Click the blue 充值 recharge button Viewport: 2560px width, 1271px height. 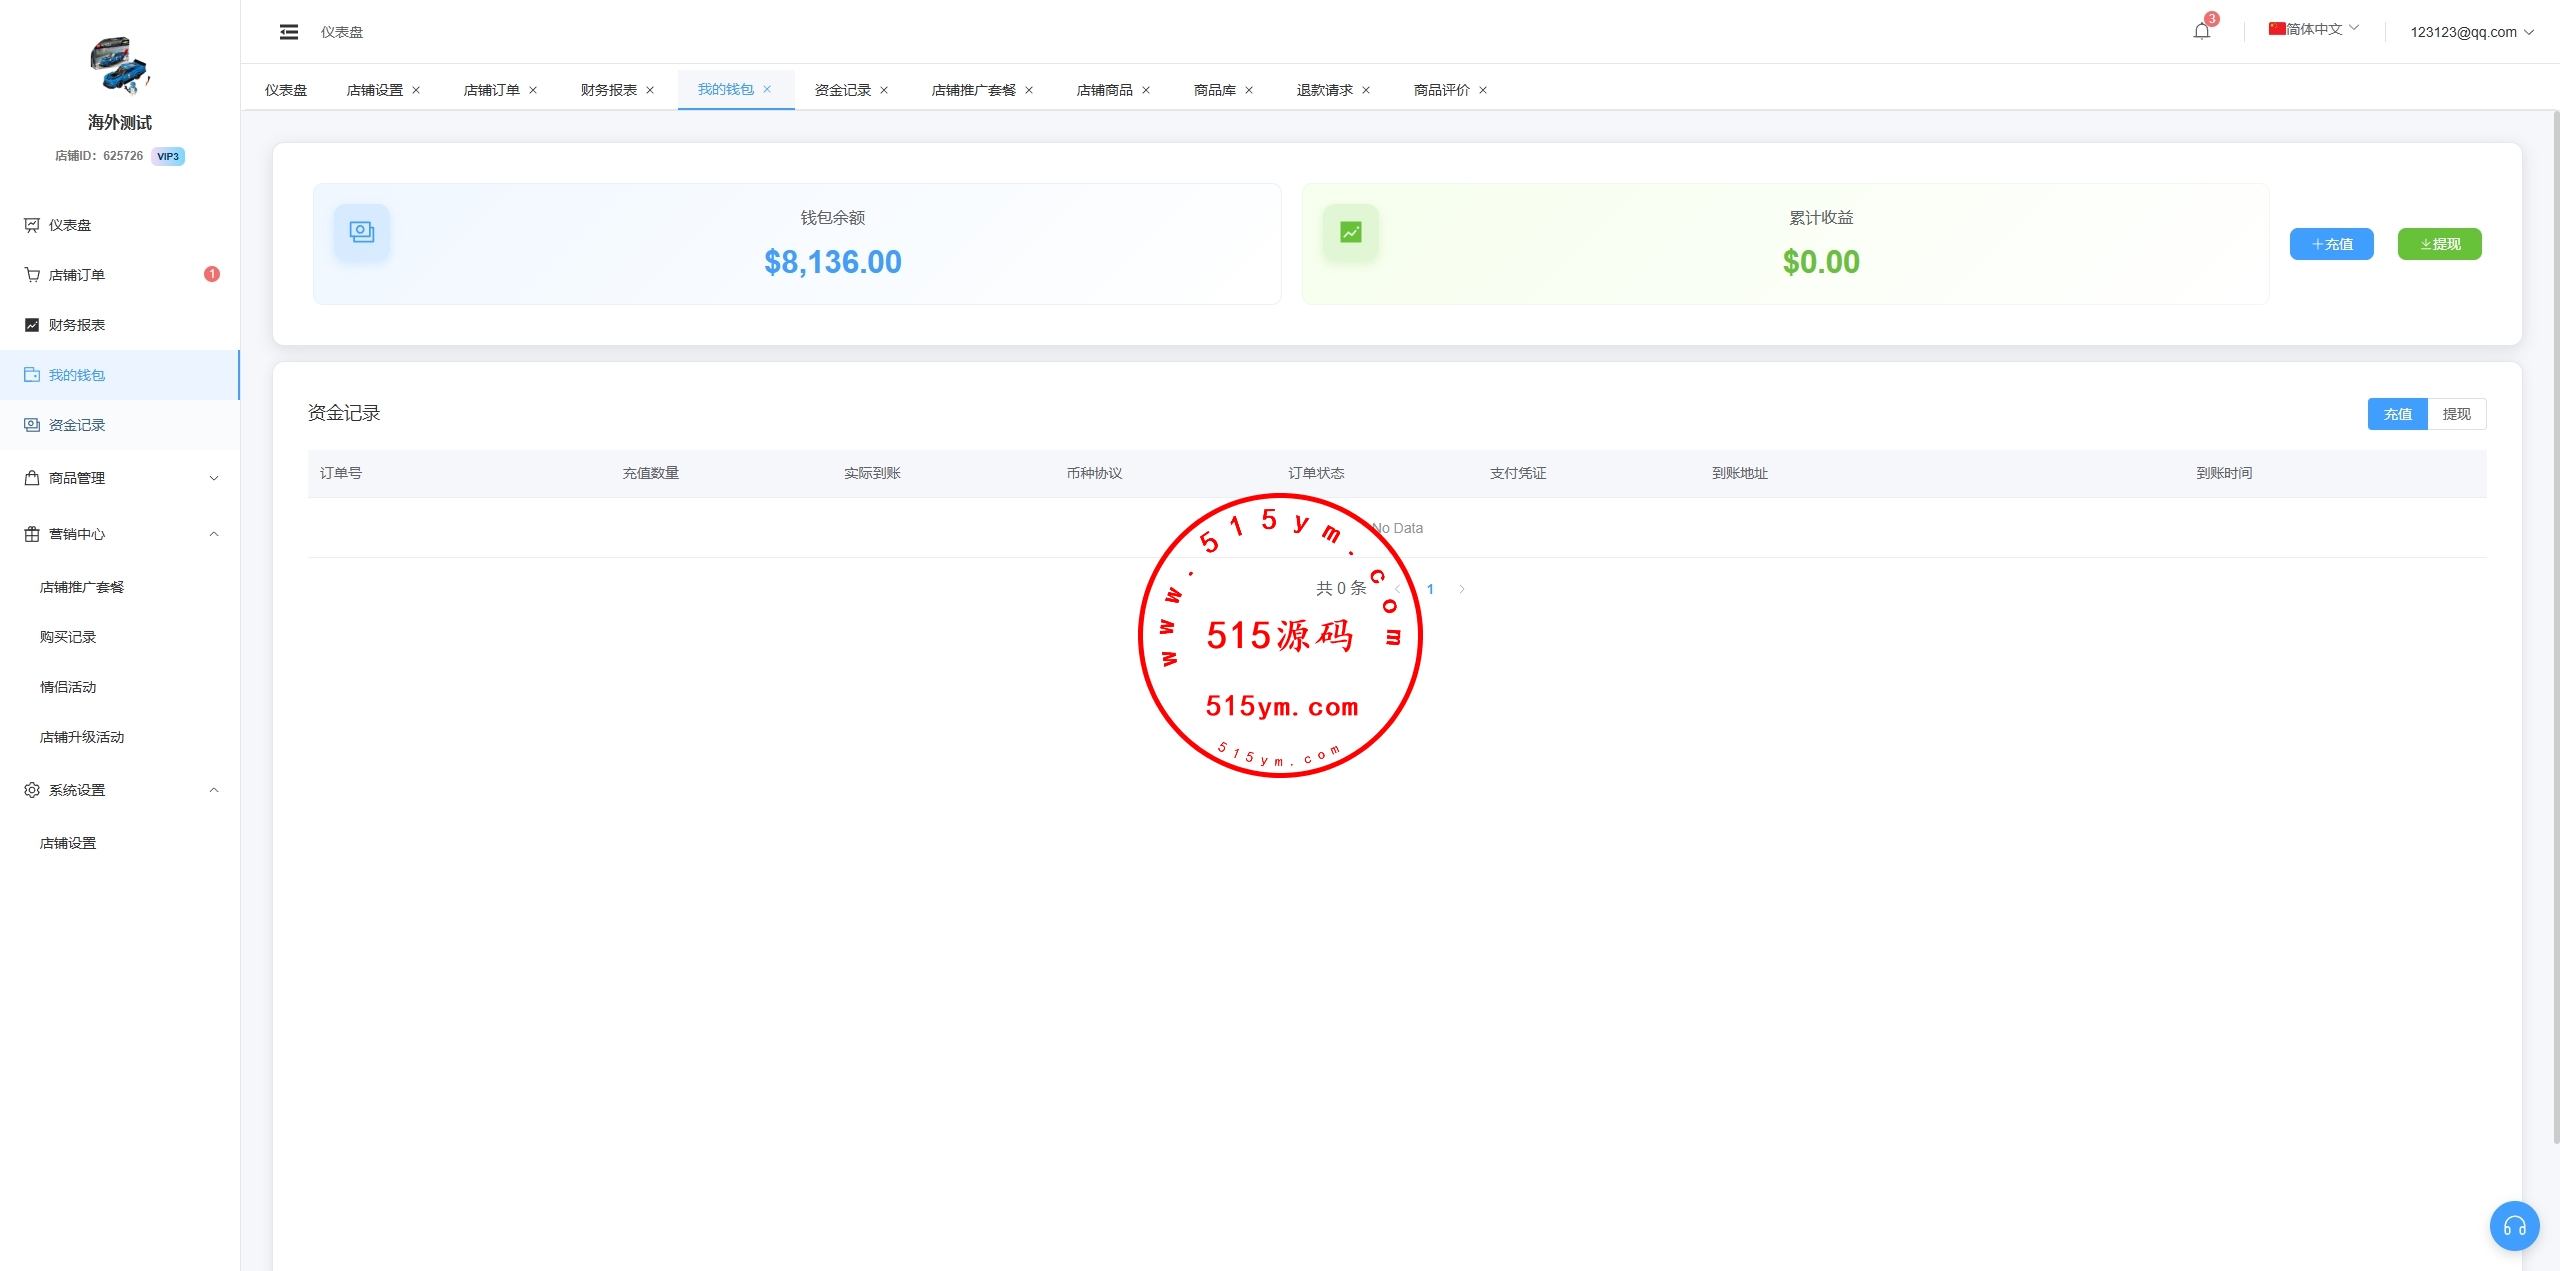2331,244
